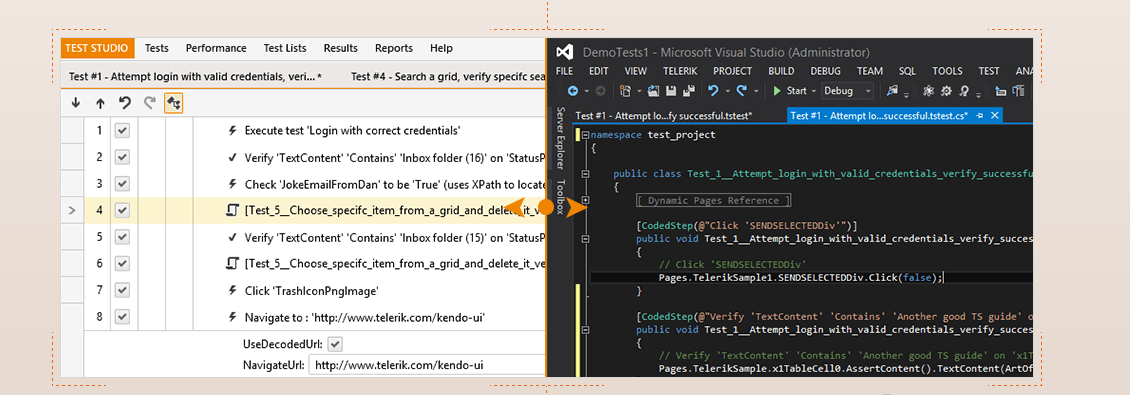Click omega-shaped Telerik toolbar icon
Viewport: 1130px width, 395px height.
pyautogui.click(x=964, y=91)
